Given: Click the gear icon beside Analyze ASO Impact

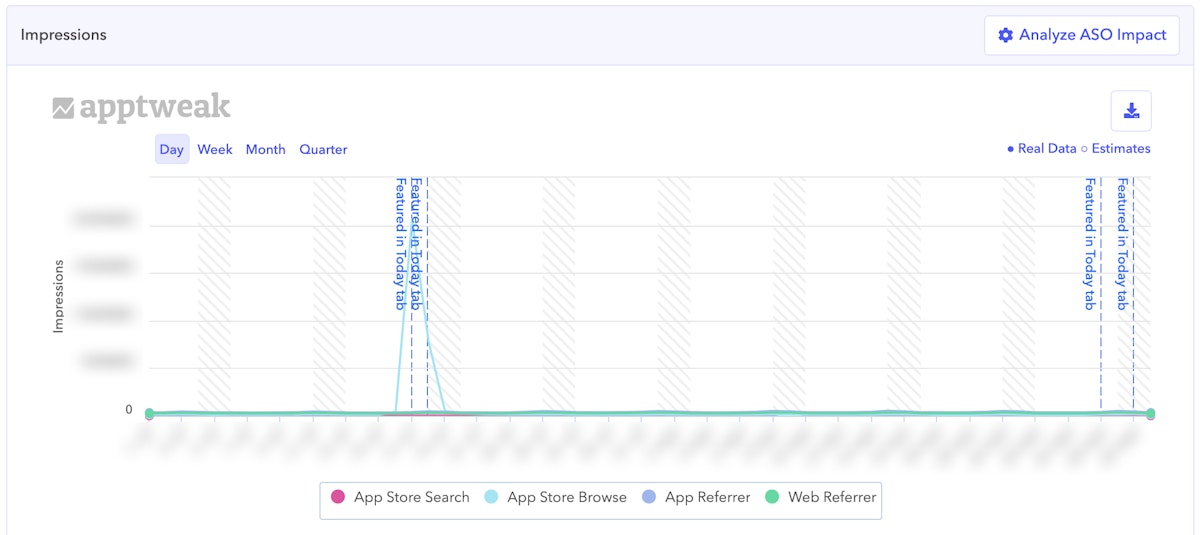Looking at the screenshot, I should point(1005,35).
